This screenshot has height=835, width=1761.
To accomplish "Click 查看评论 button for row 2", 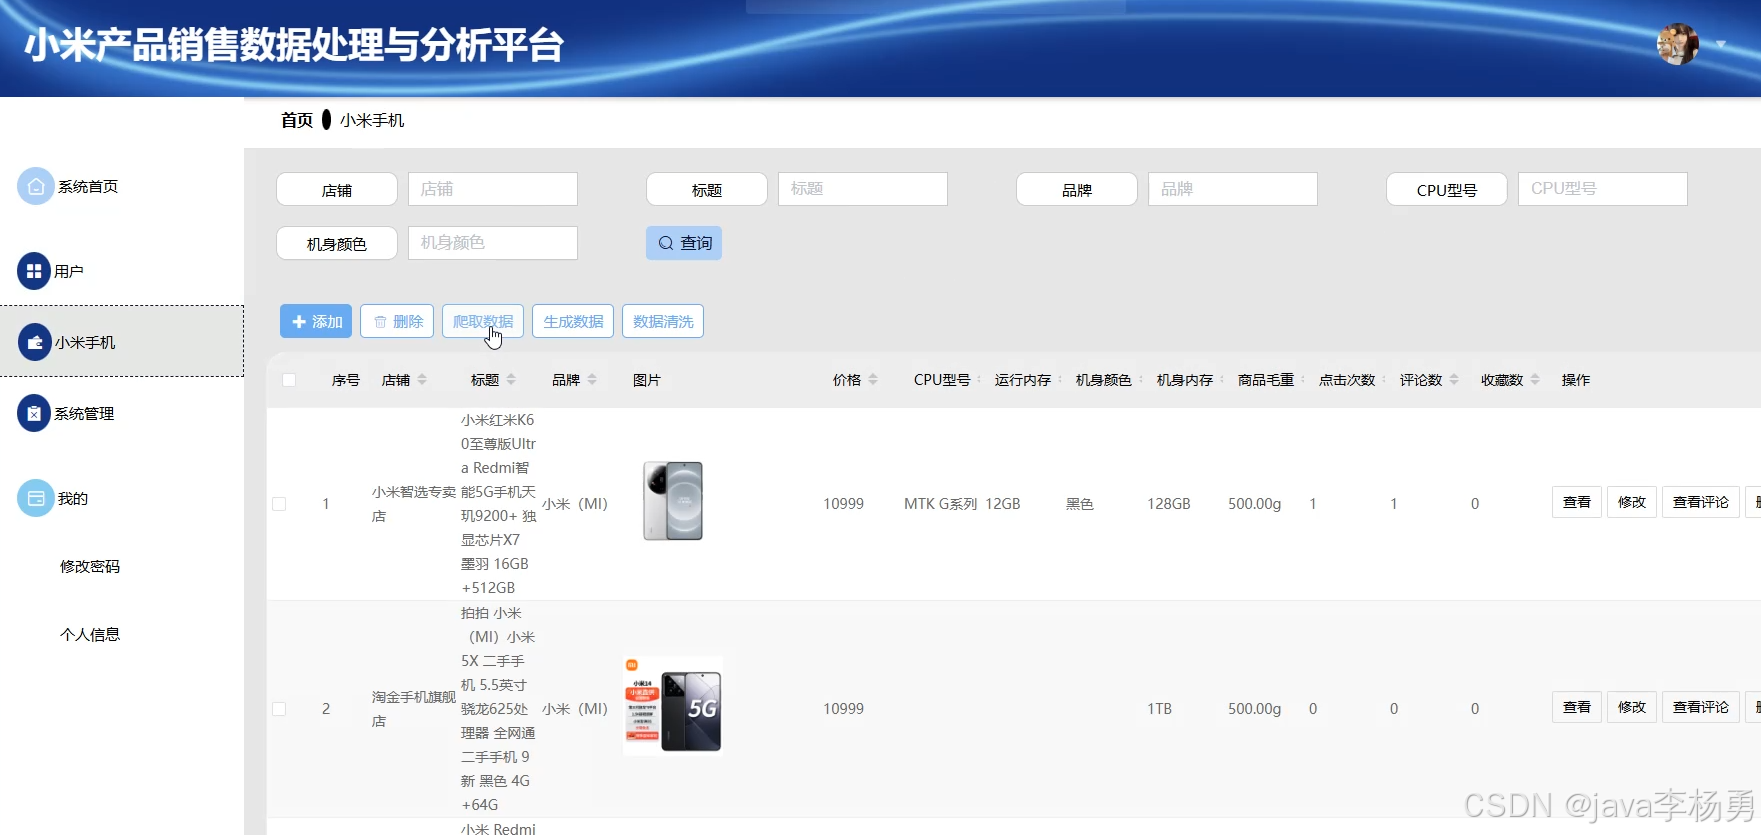I will 1701,707.
